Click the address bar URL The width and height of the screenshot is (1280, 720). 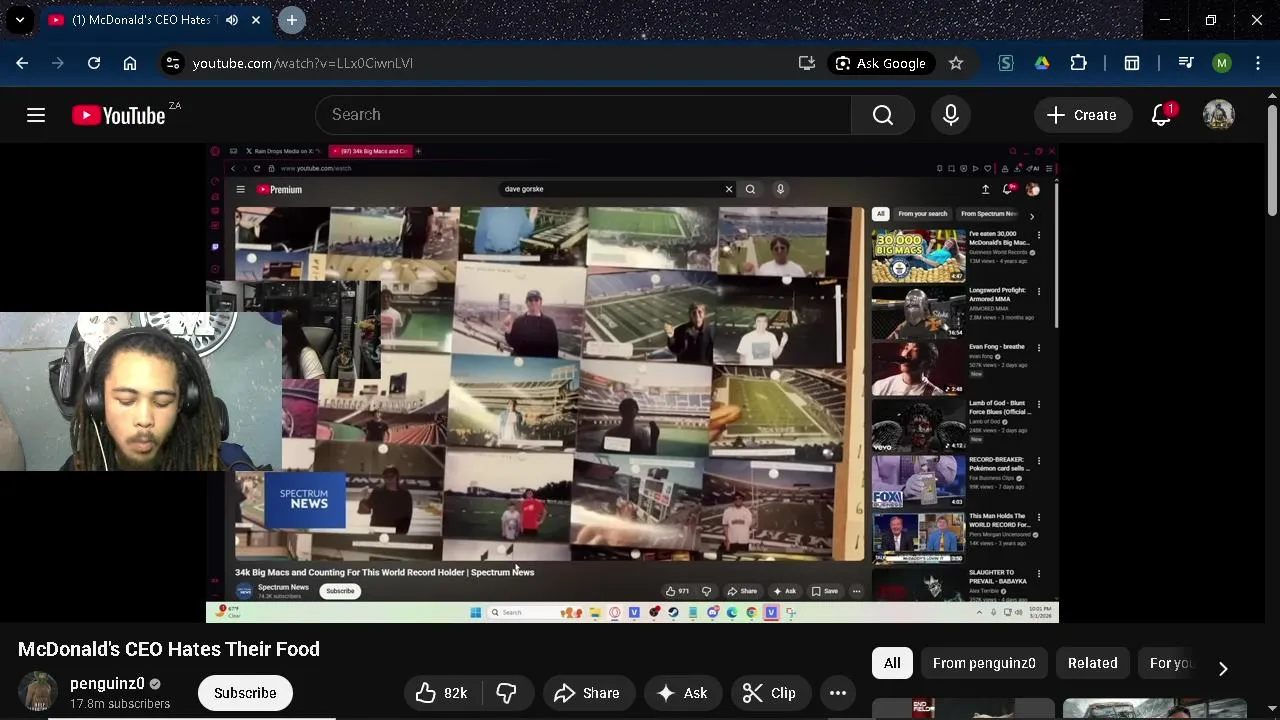click(x=302, y=63)
